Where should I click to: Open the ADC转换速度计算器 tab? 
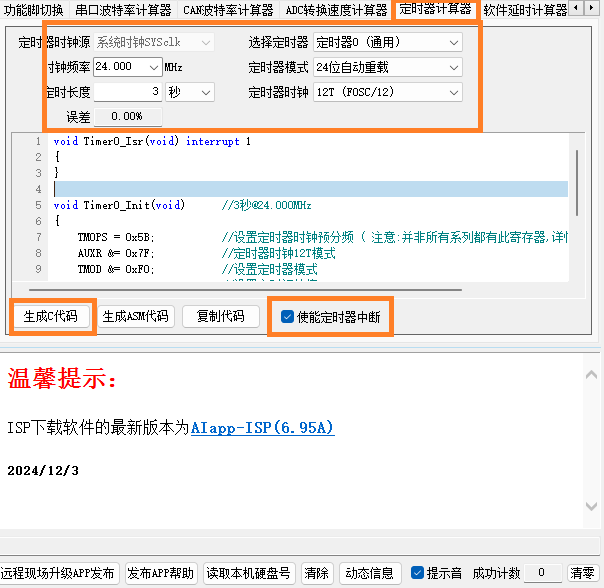[336, 10]
